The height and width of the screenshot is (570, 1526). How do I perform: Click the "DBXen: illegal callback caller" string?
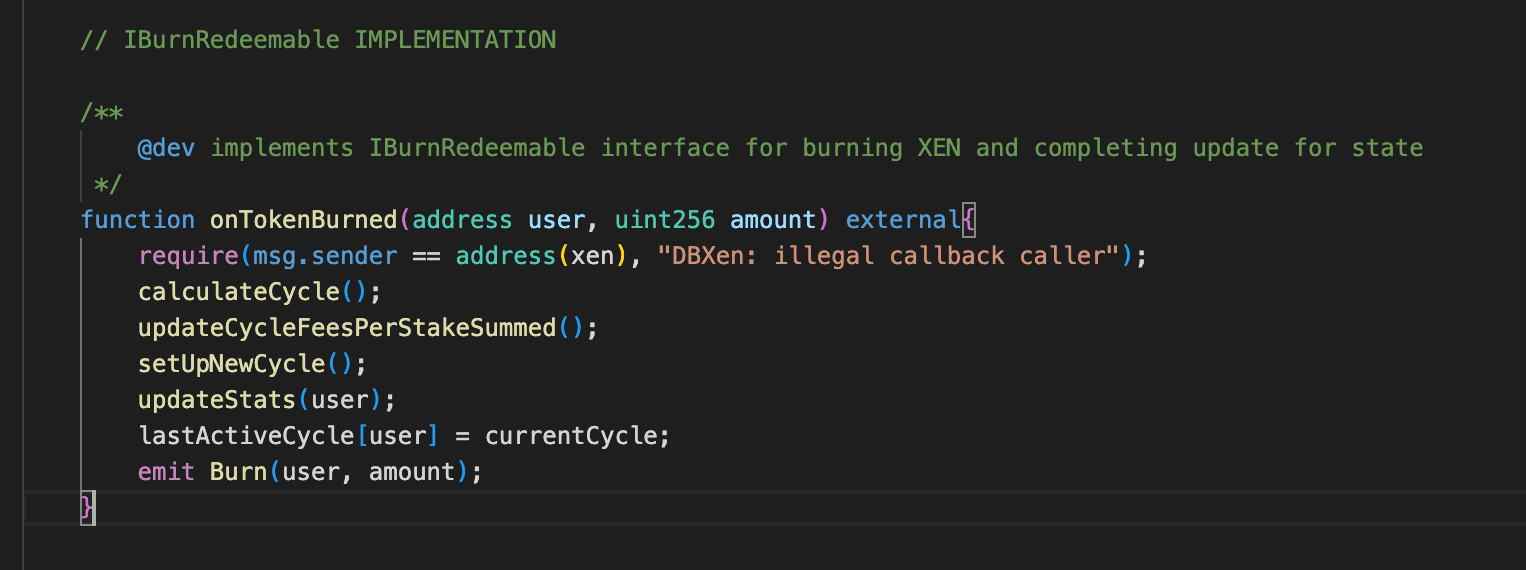pyautogui.click(x=888, y=256)
